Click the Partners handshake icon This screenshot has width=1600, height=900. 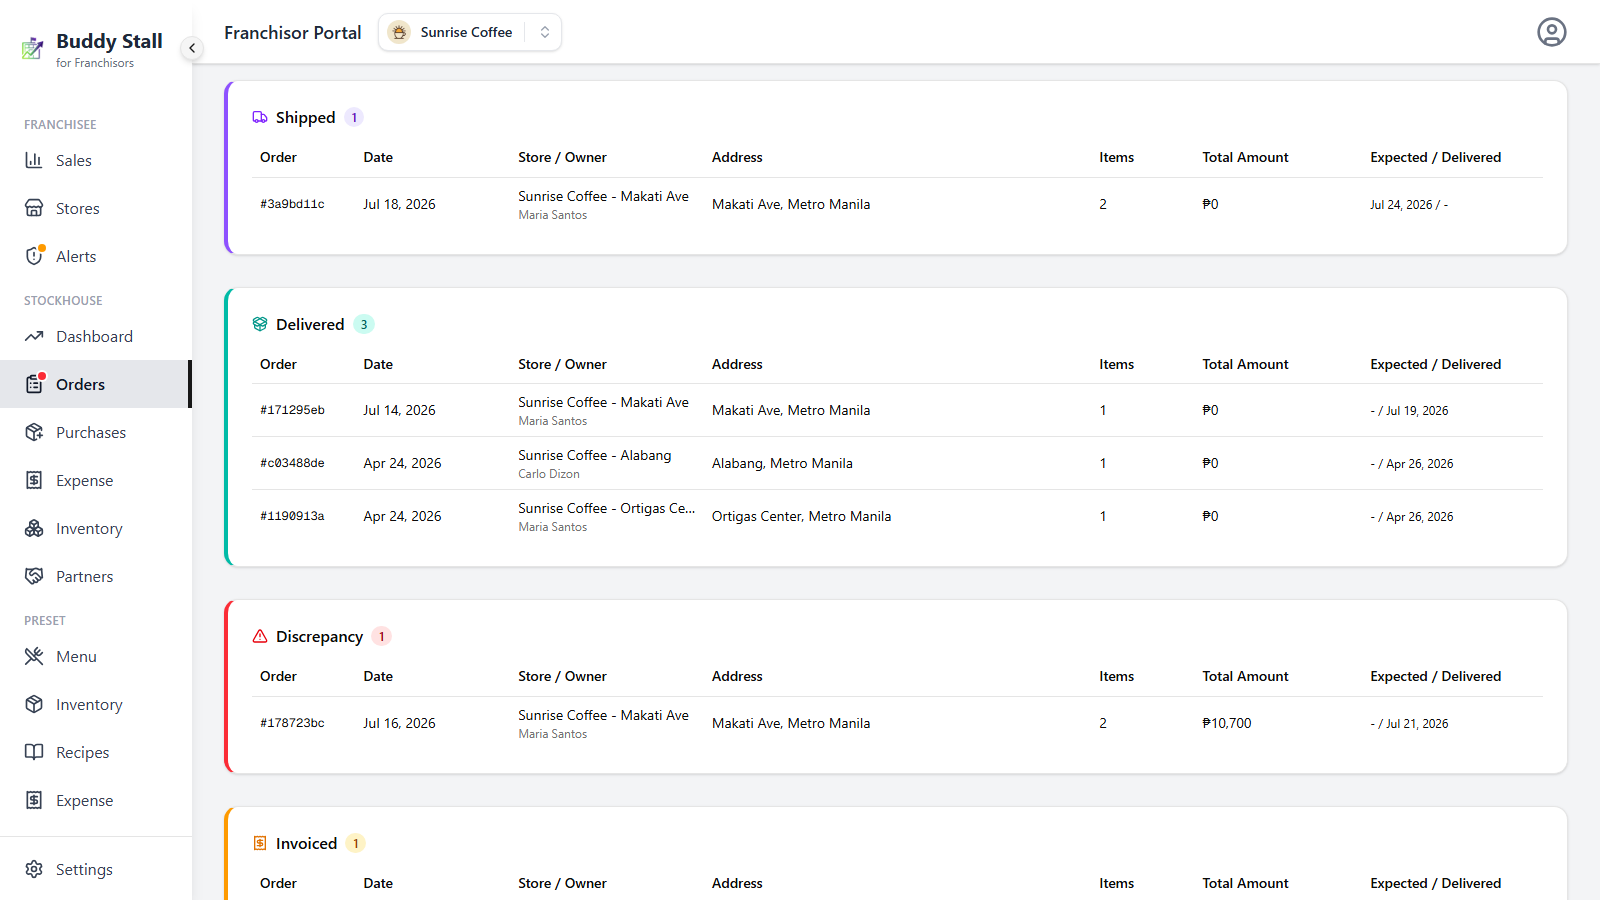click(x=34, y=576)
